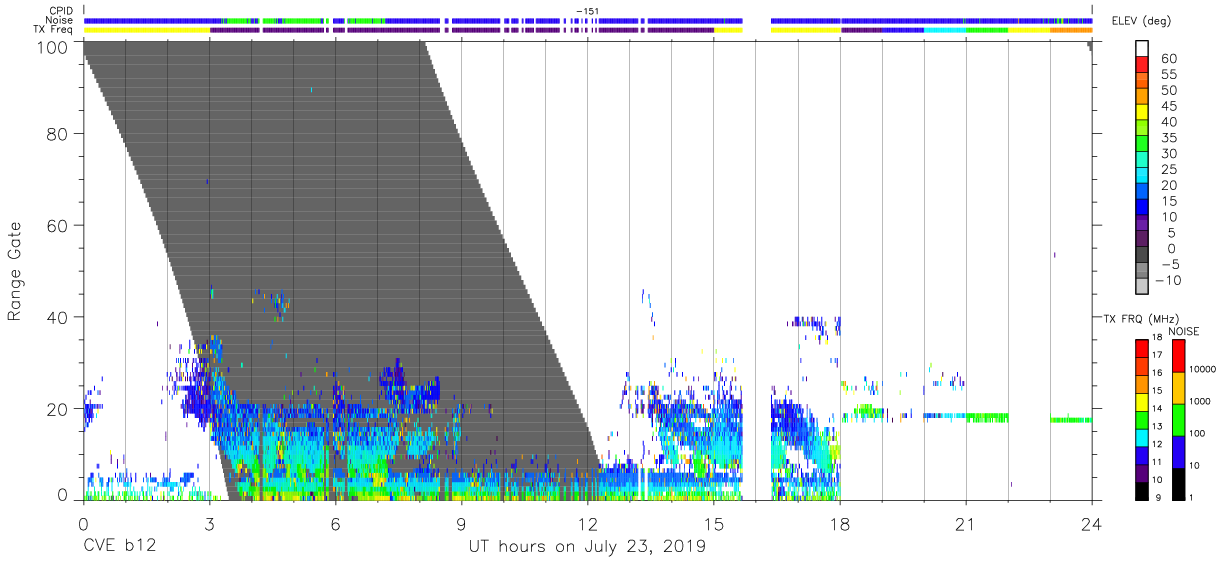The height and width of the screenshot is (567, 1228).
Task: Click the orange 1000–10000 noise swatch
Action: pos(1177,386)
